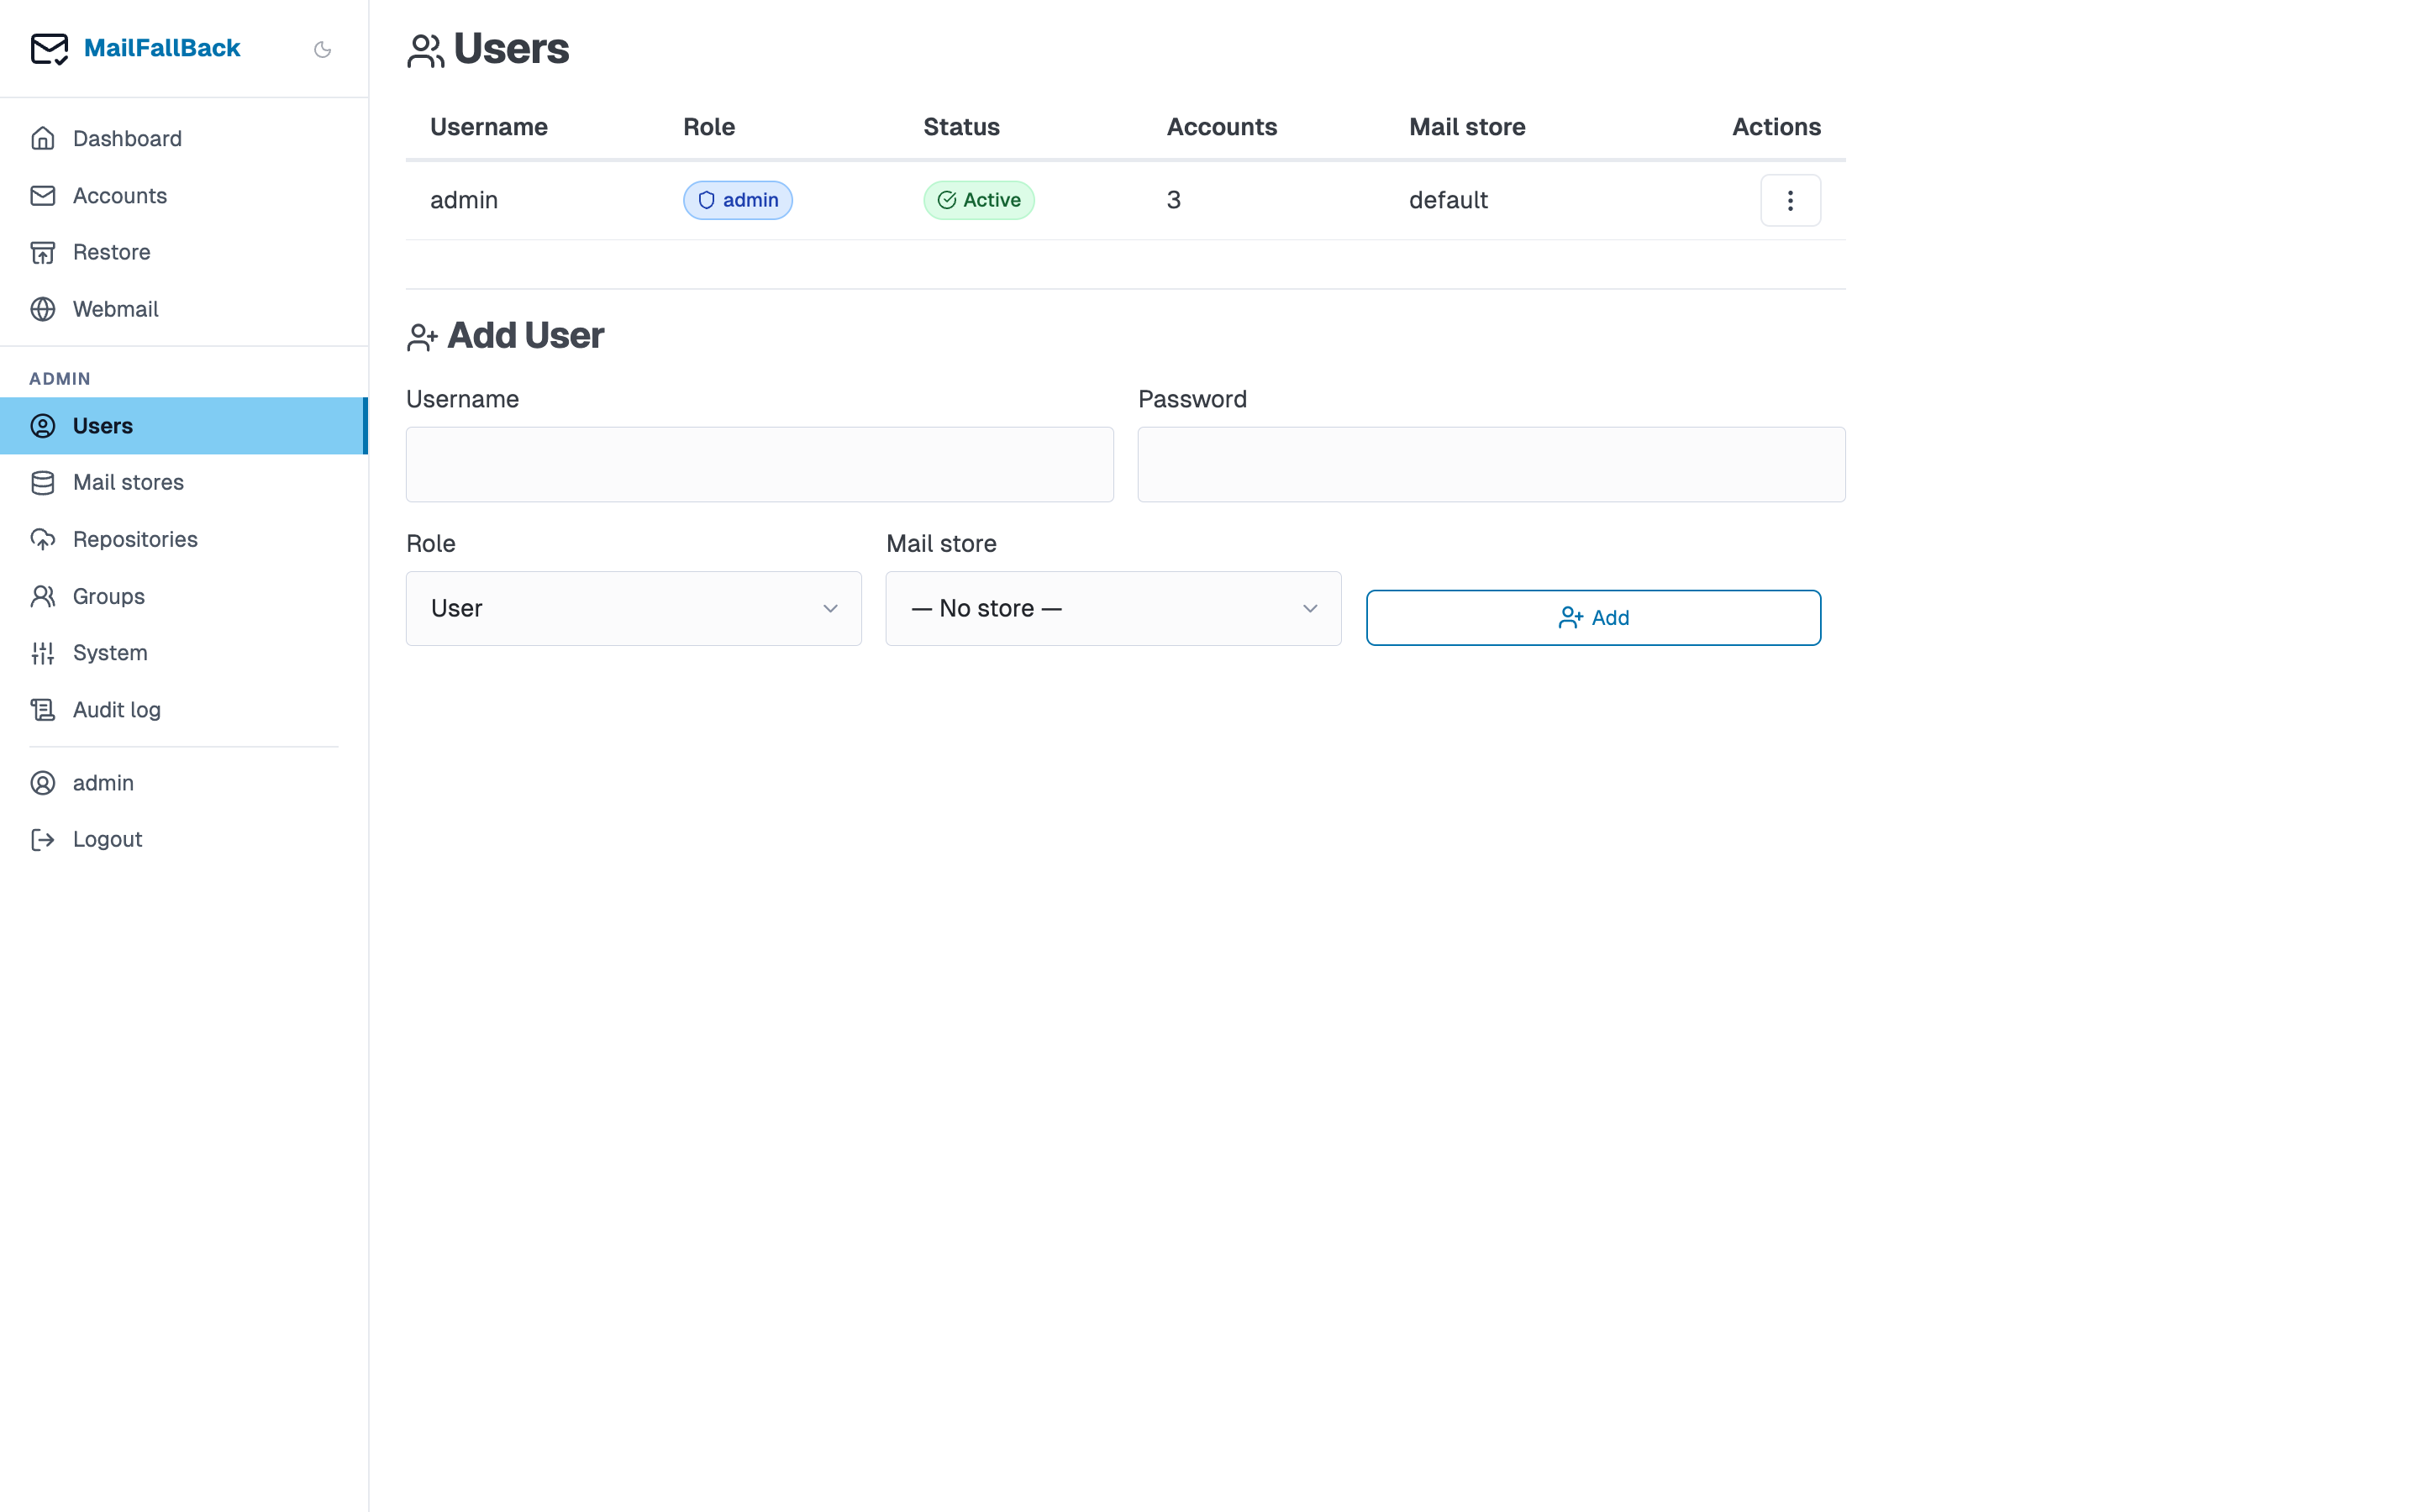Click the System sliders icon
The image size is (2420, 1512).
43,653
